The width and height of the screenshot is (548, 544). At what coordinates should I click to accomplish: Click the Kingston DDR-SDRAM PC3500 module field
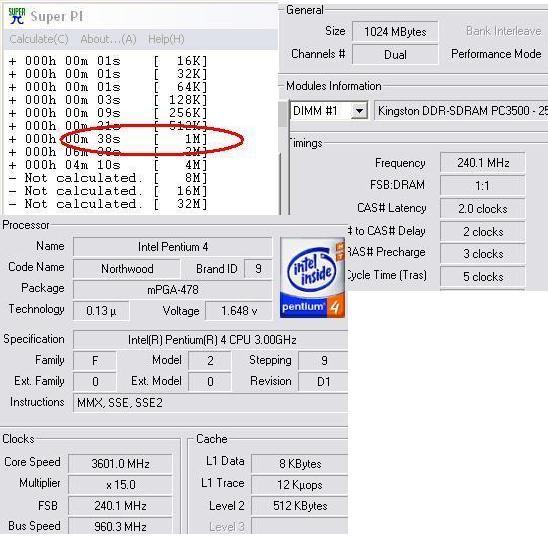click(x=461, y=111)
